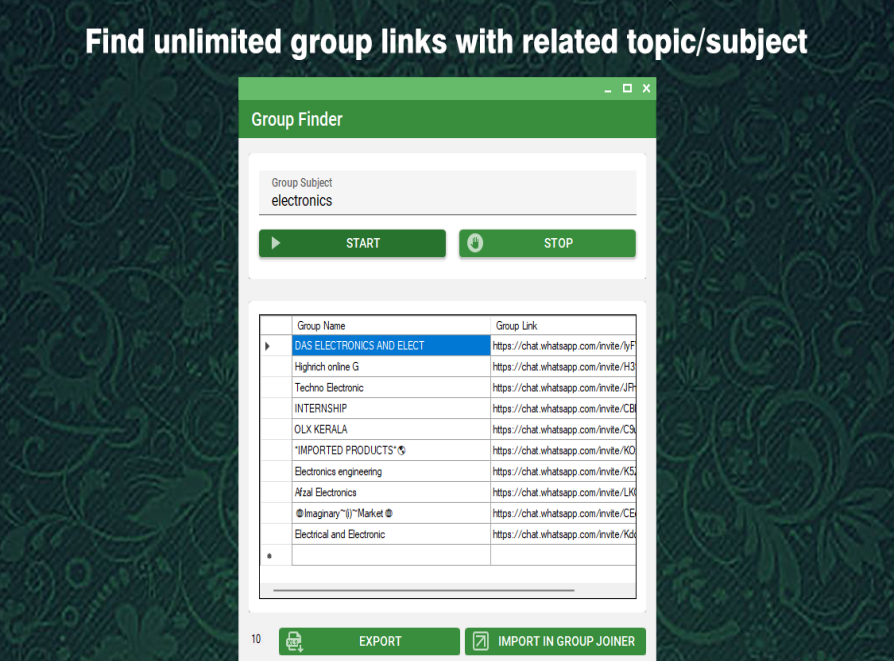Minimize the Group Finder window
Viewport: 894px width, 661px height.
608,89
